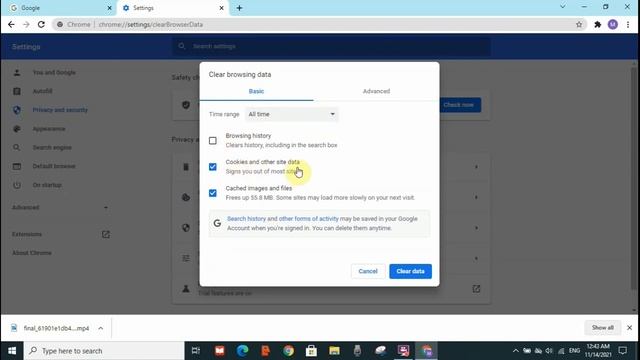Show hidden system tray icons
Viewport: 640px width, 360px height.
point(516,351)
